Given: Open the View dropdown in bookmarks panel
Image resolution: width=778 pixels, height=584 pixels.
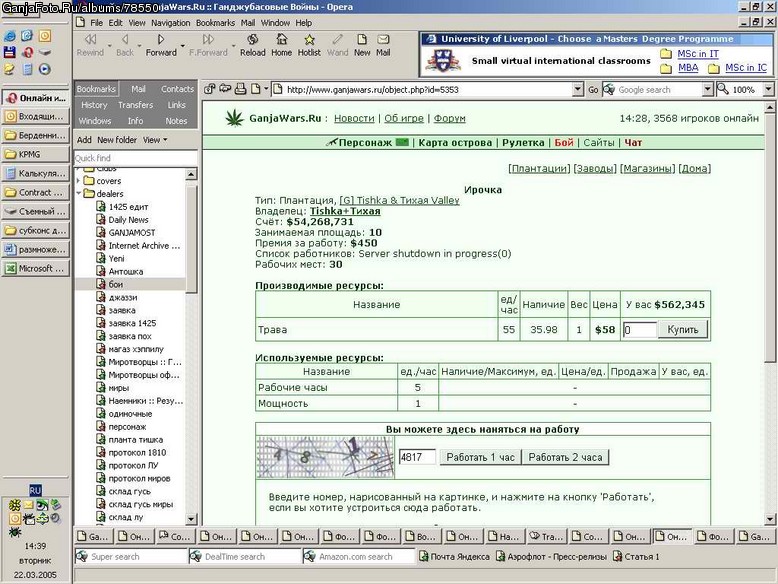Looking at the screenshot, I should click(x=155, y=140).
